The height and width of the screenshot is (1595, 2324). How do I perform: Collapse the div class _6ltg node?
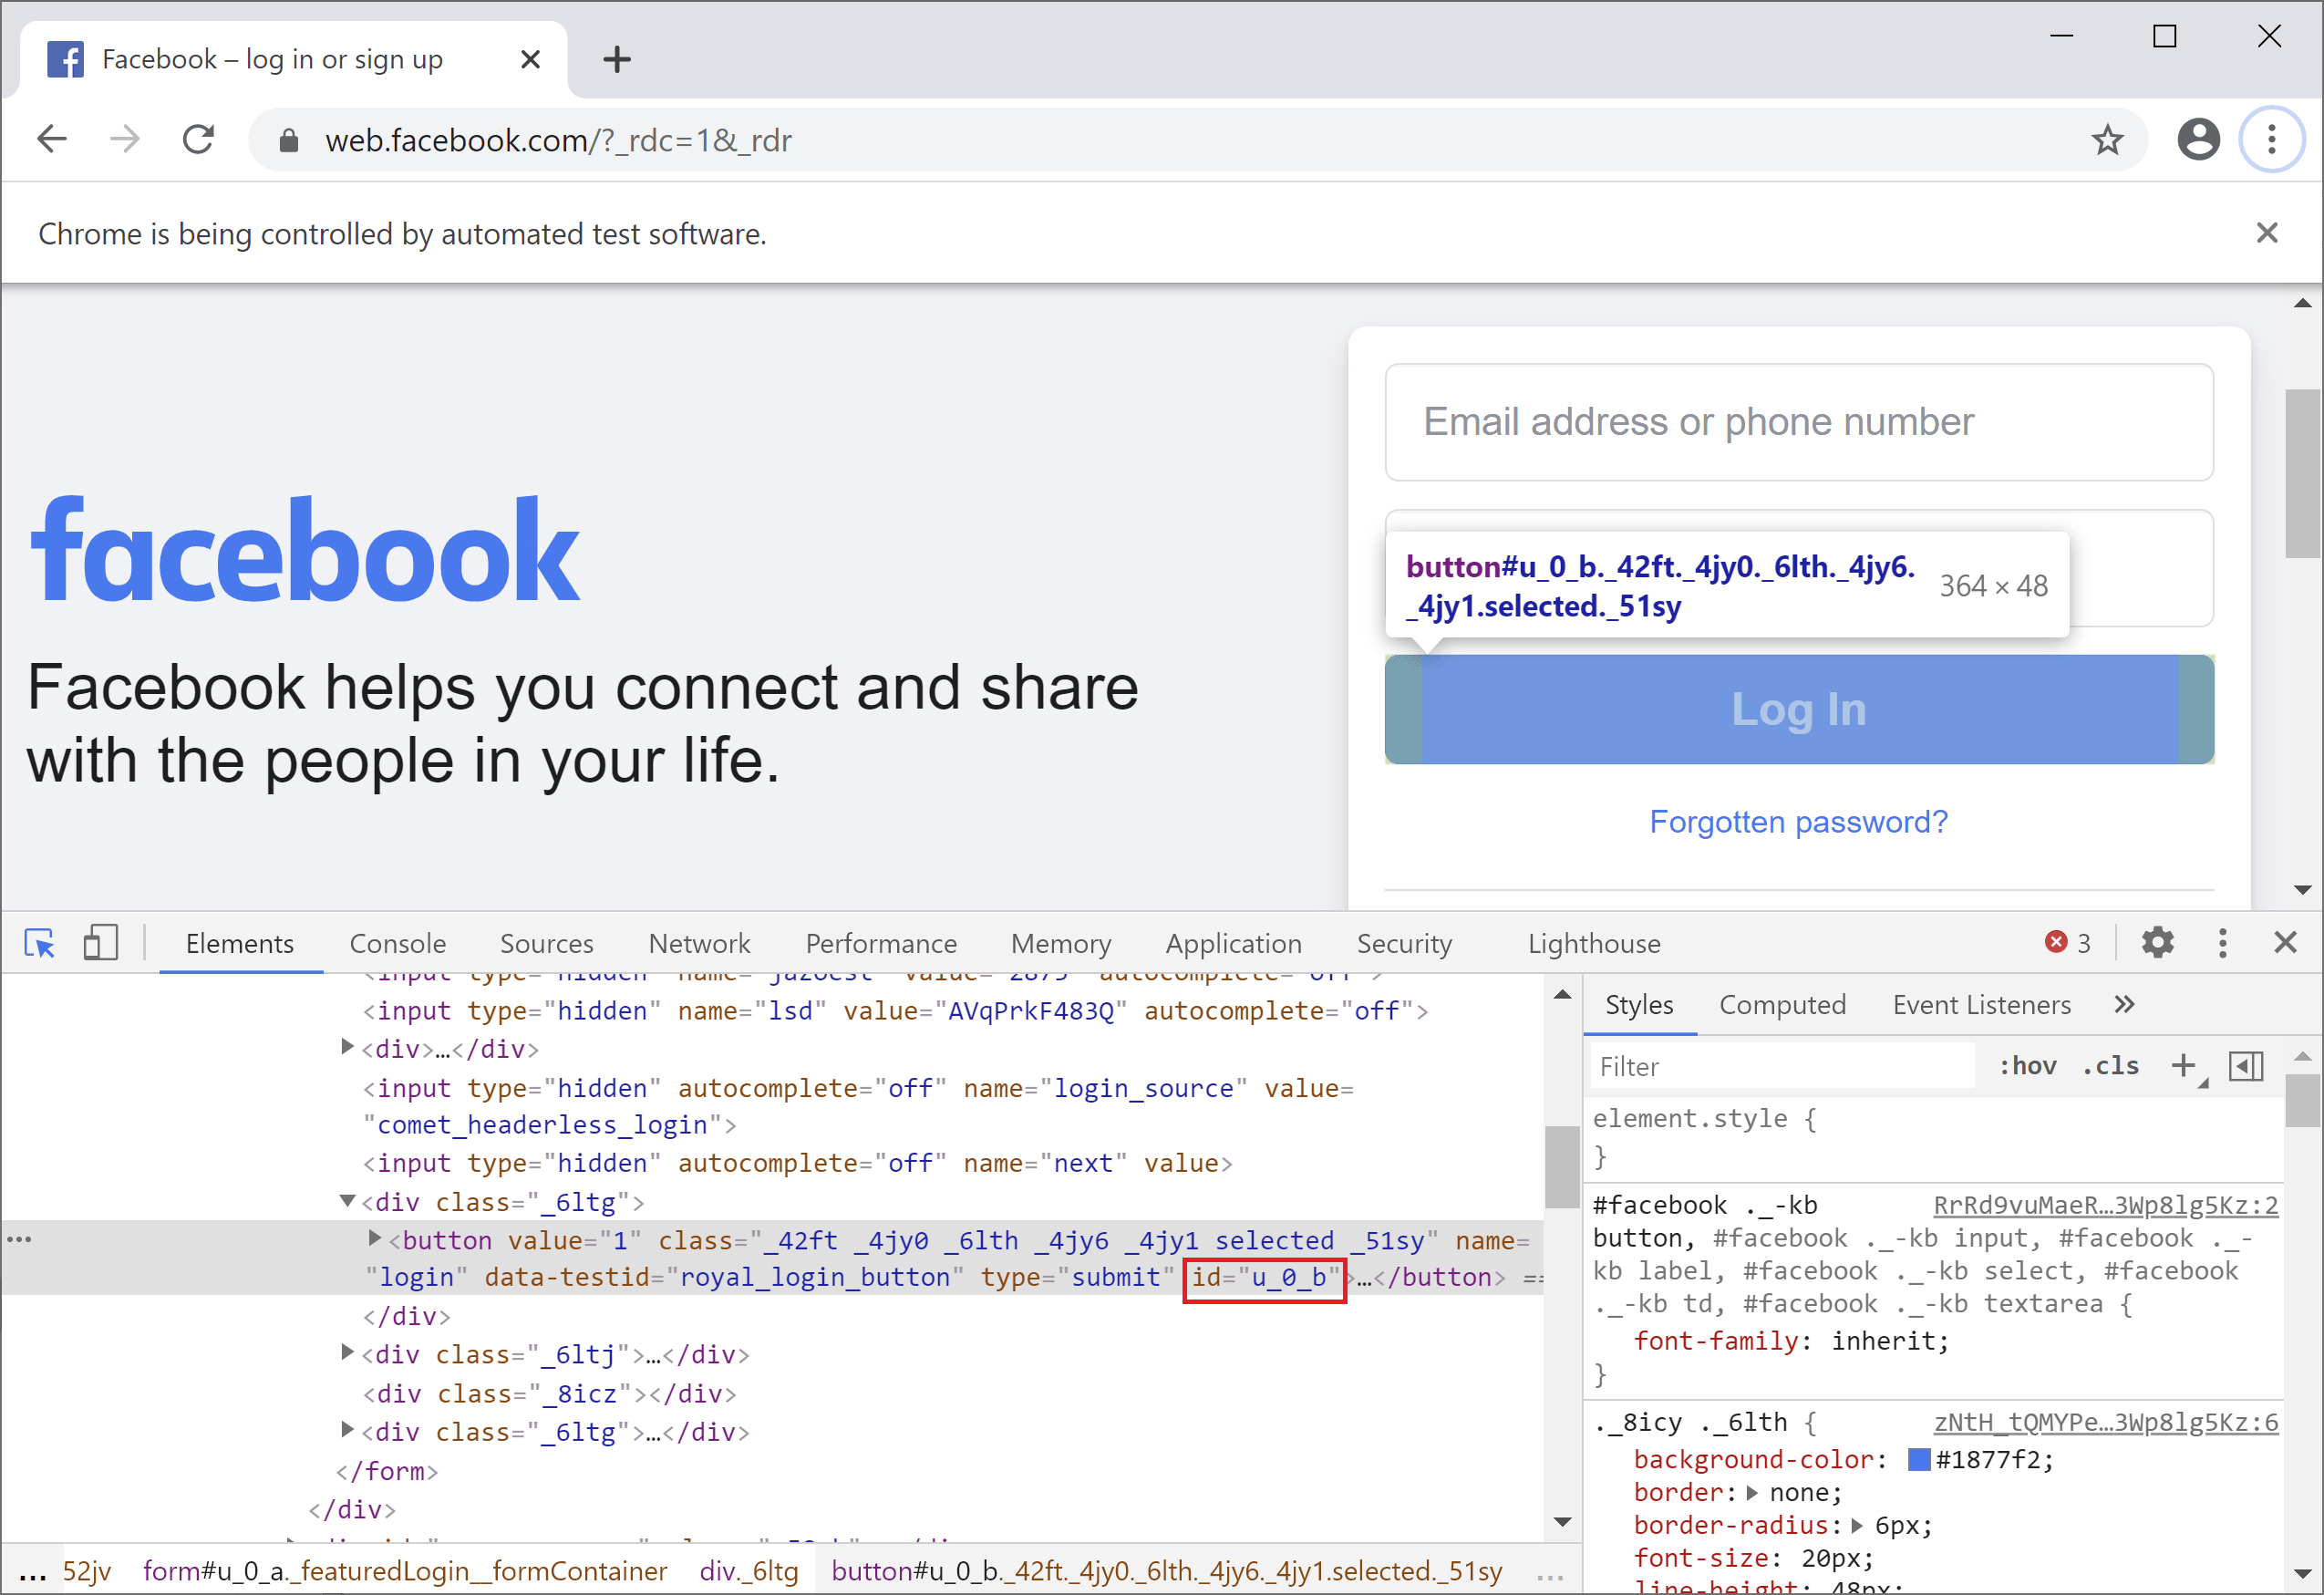[x=347, y=1201]
